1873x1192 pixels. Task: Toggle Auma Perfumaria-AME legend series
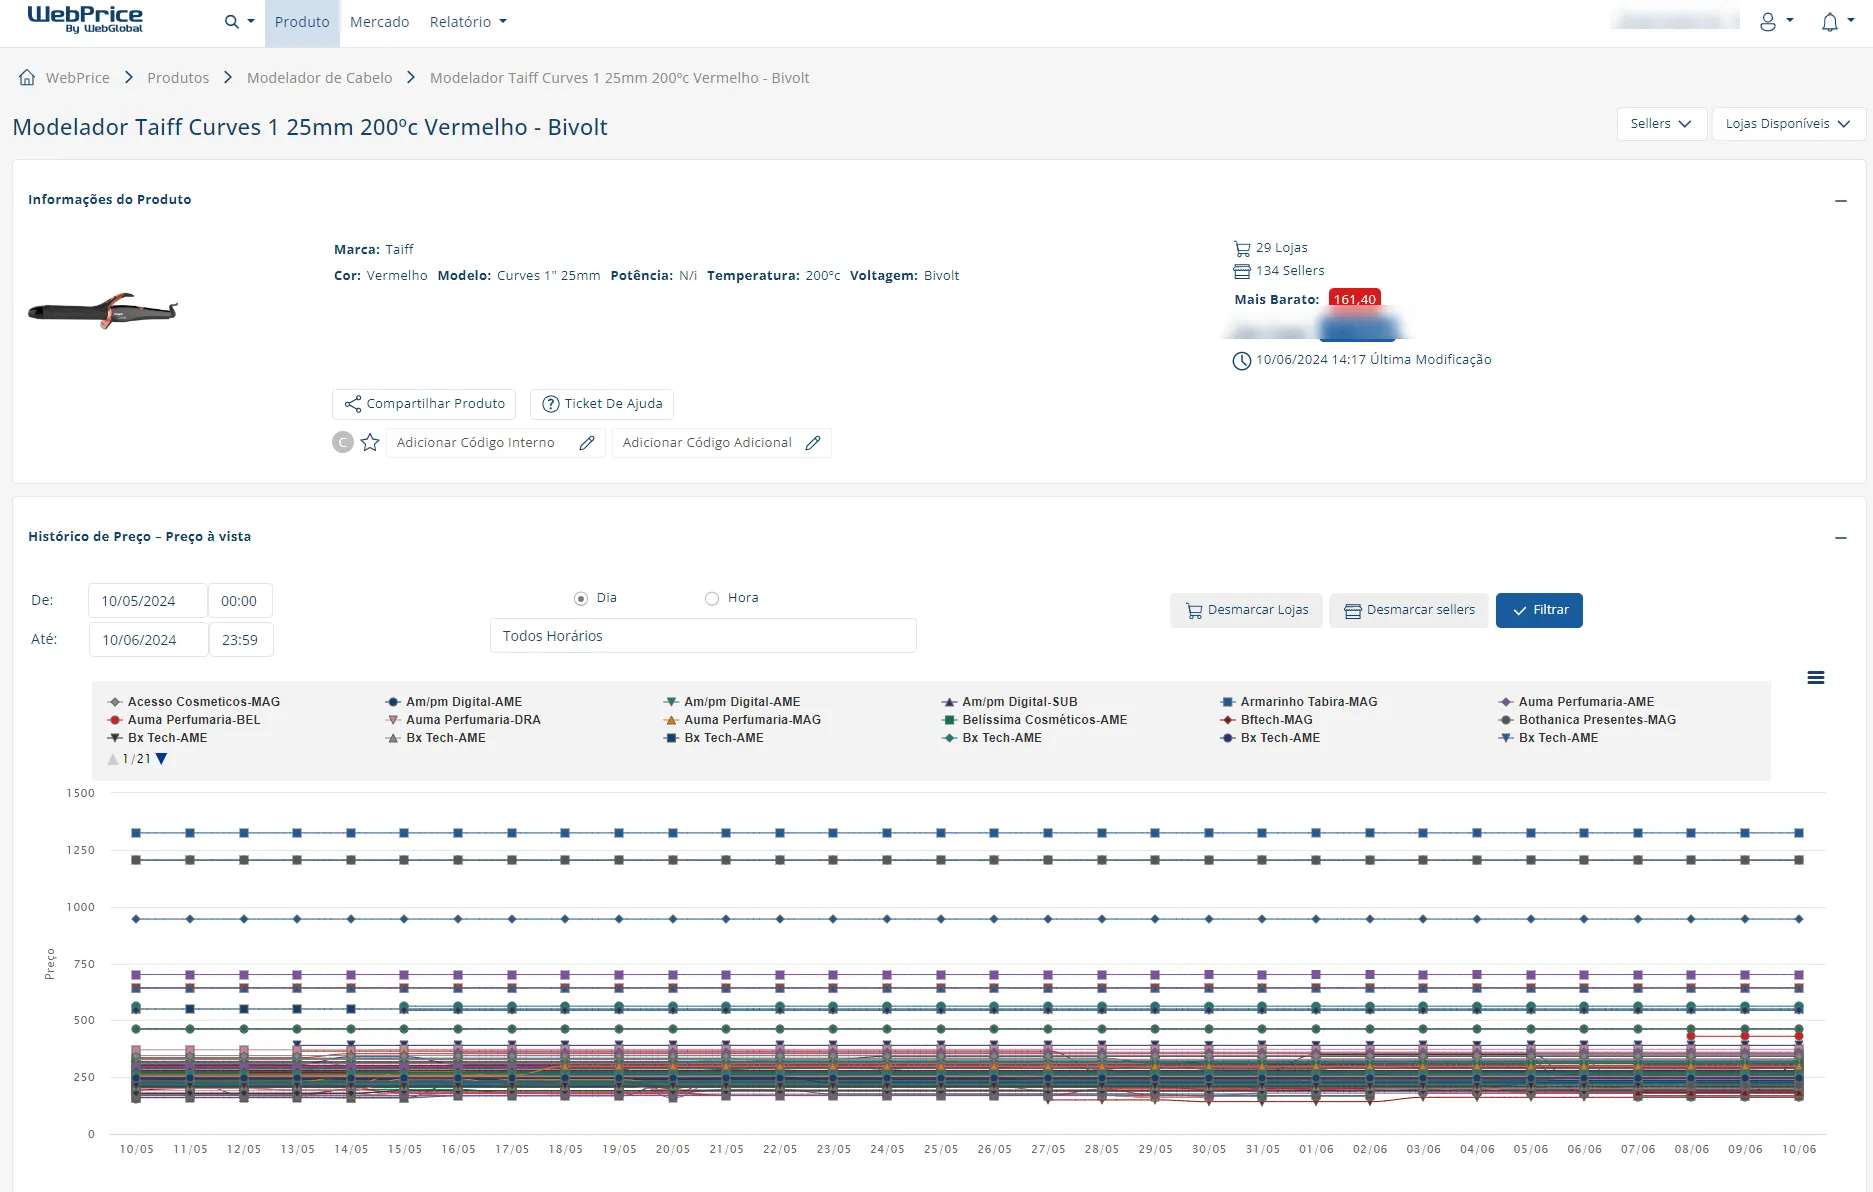click(1576, 702)
